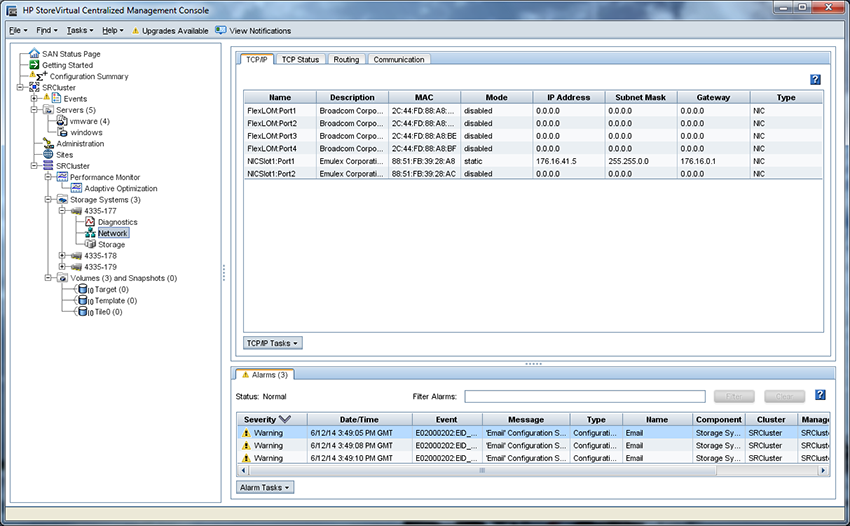Select the NICSlot1:Port1 row
Image resolution: width=850 pixels, height=526 pixels.
pos(533,161)
